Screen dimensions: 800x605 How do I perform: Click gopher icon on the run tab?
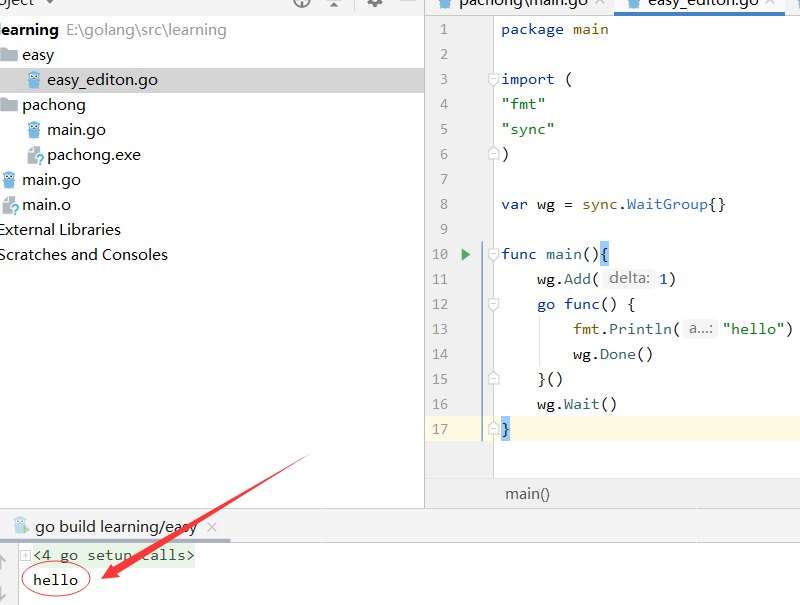(x=20, y=526)
